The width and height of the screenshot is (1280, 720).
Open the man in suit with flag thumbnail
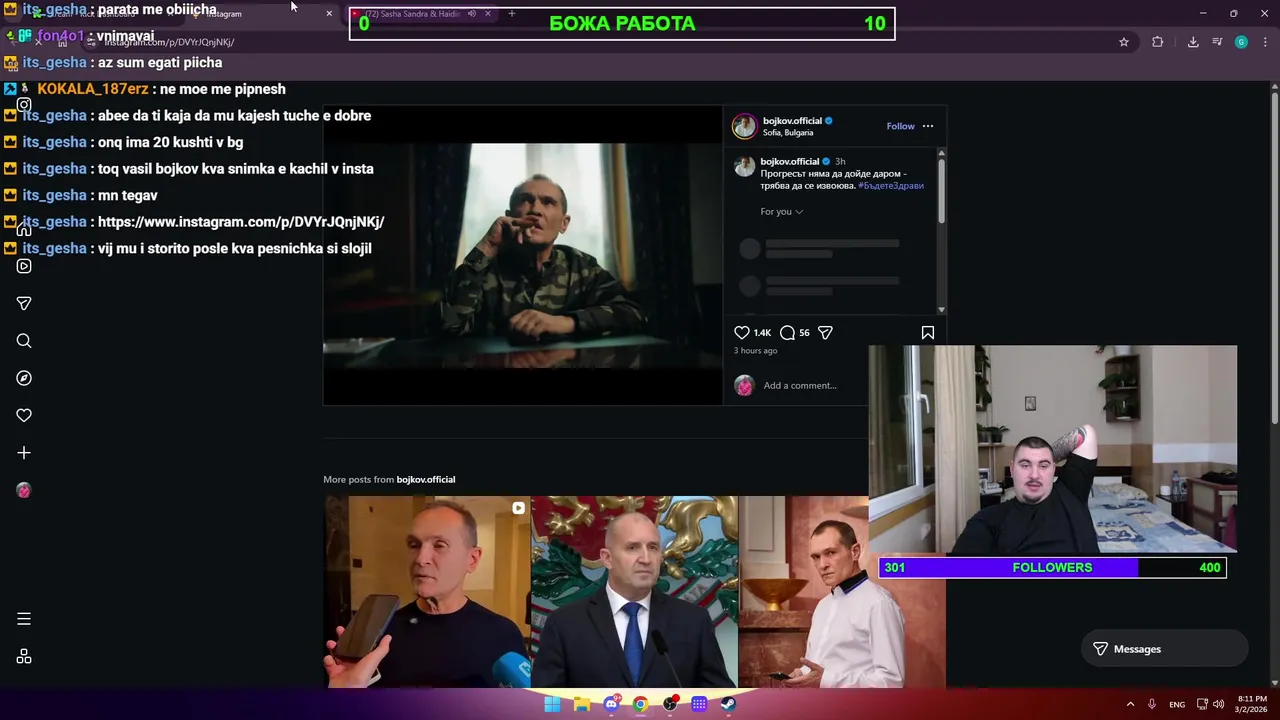[634, 592]
